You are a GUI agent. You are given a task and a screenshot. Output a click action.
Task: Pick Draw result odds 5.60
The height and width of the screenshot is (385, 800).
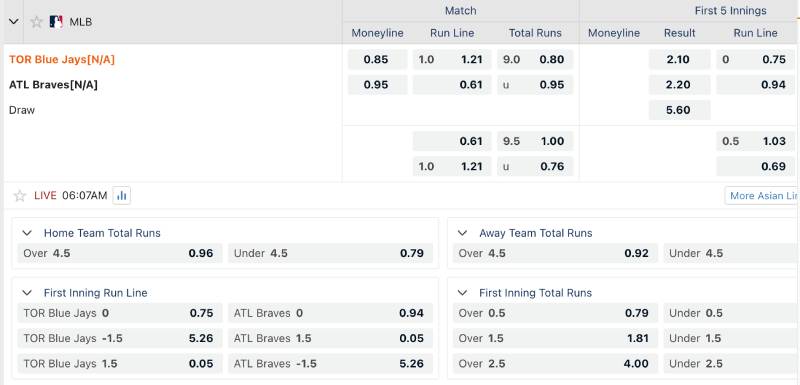[x=679, y=110]
